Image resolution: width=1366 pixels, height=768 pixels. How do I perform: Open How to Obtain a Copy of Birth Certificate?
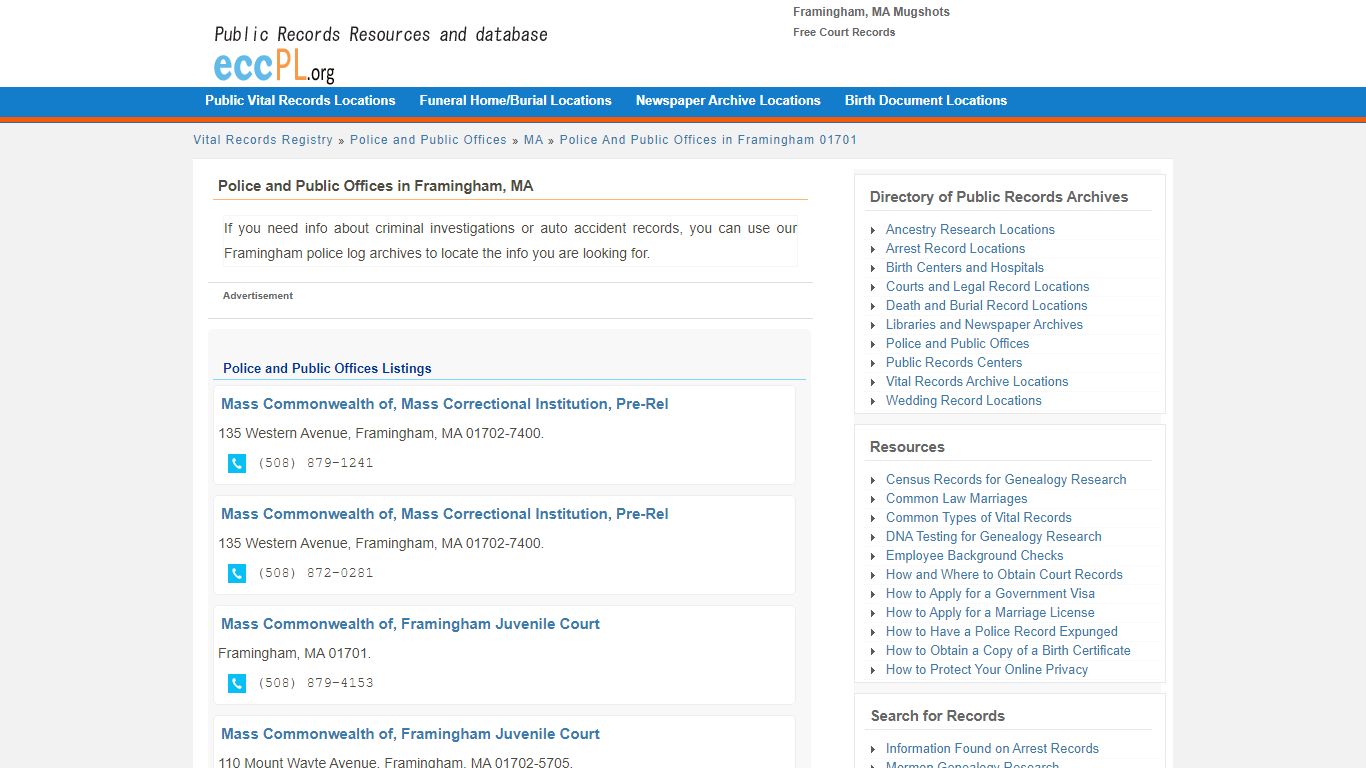(x=1008, y=650)
